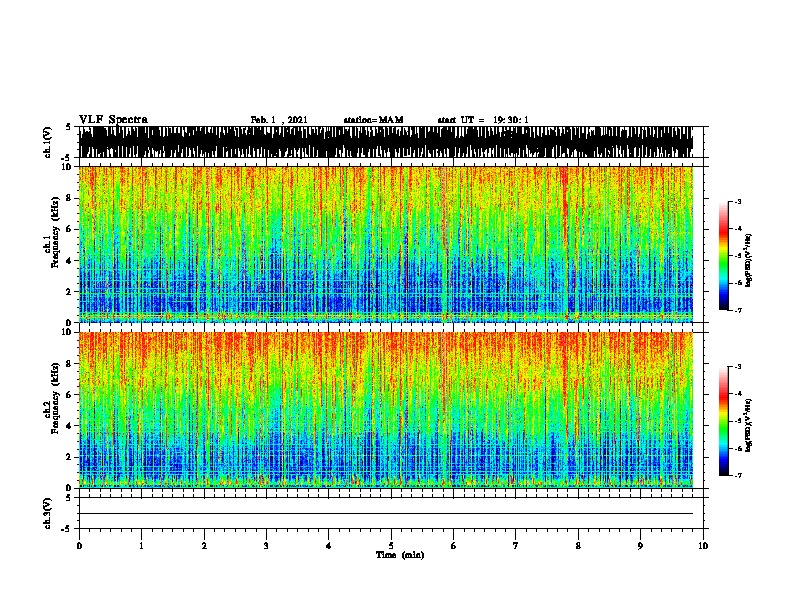Click the "VLF Spectra" plot title
The image size is (792, 612).
tap(113, 120)
